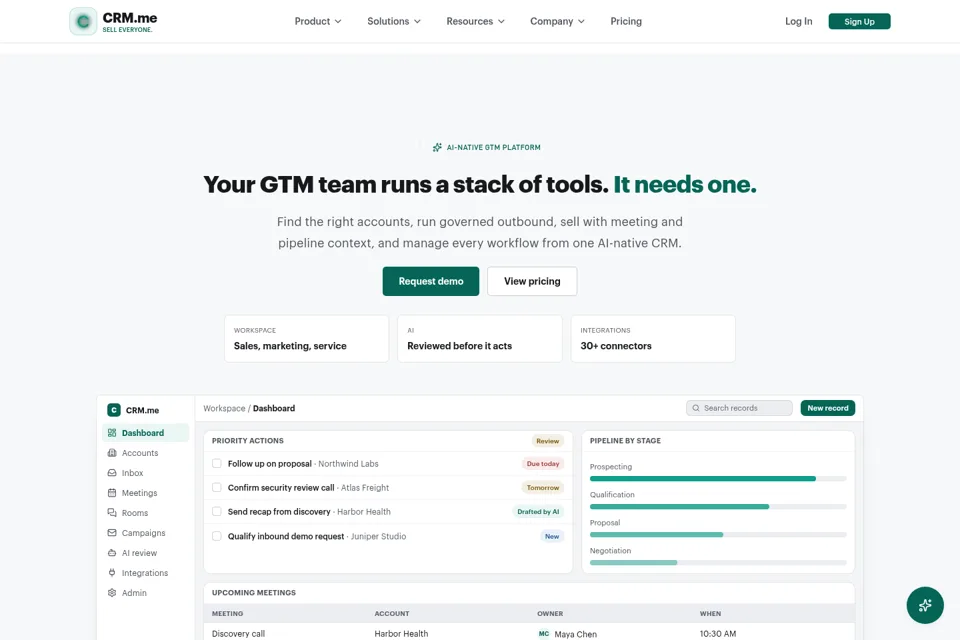The image size is (960, 640).
Task: Click the Meetings calendar icon in sidebar
Action: [x=112, y=493]
